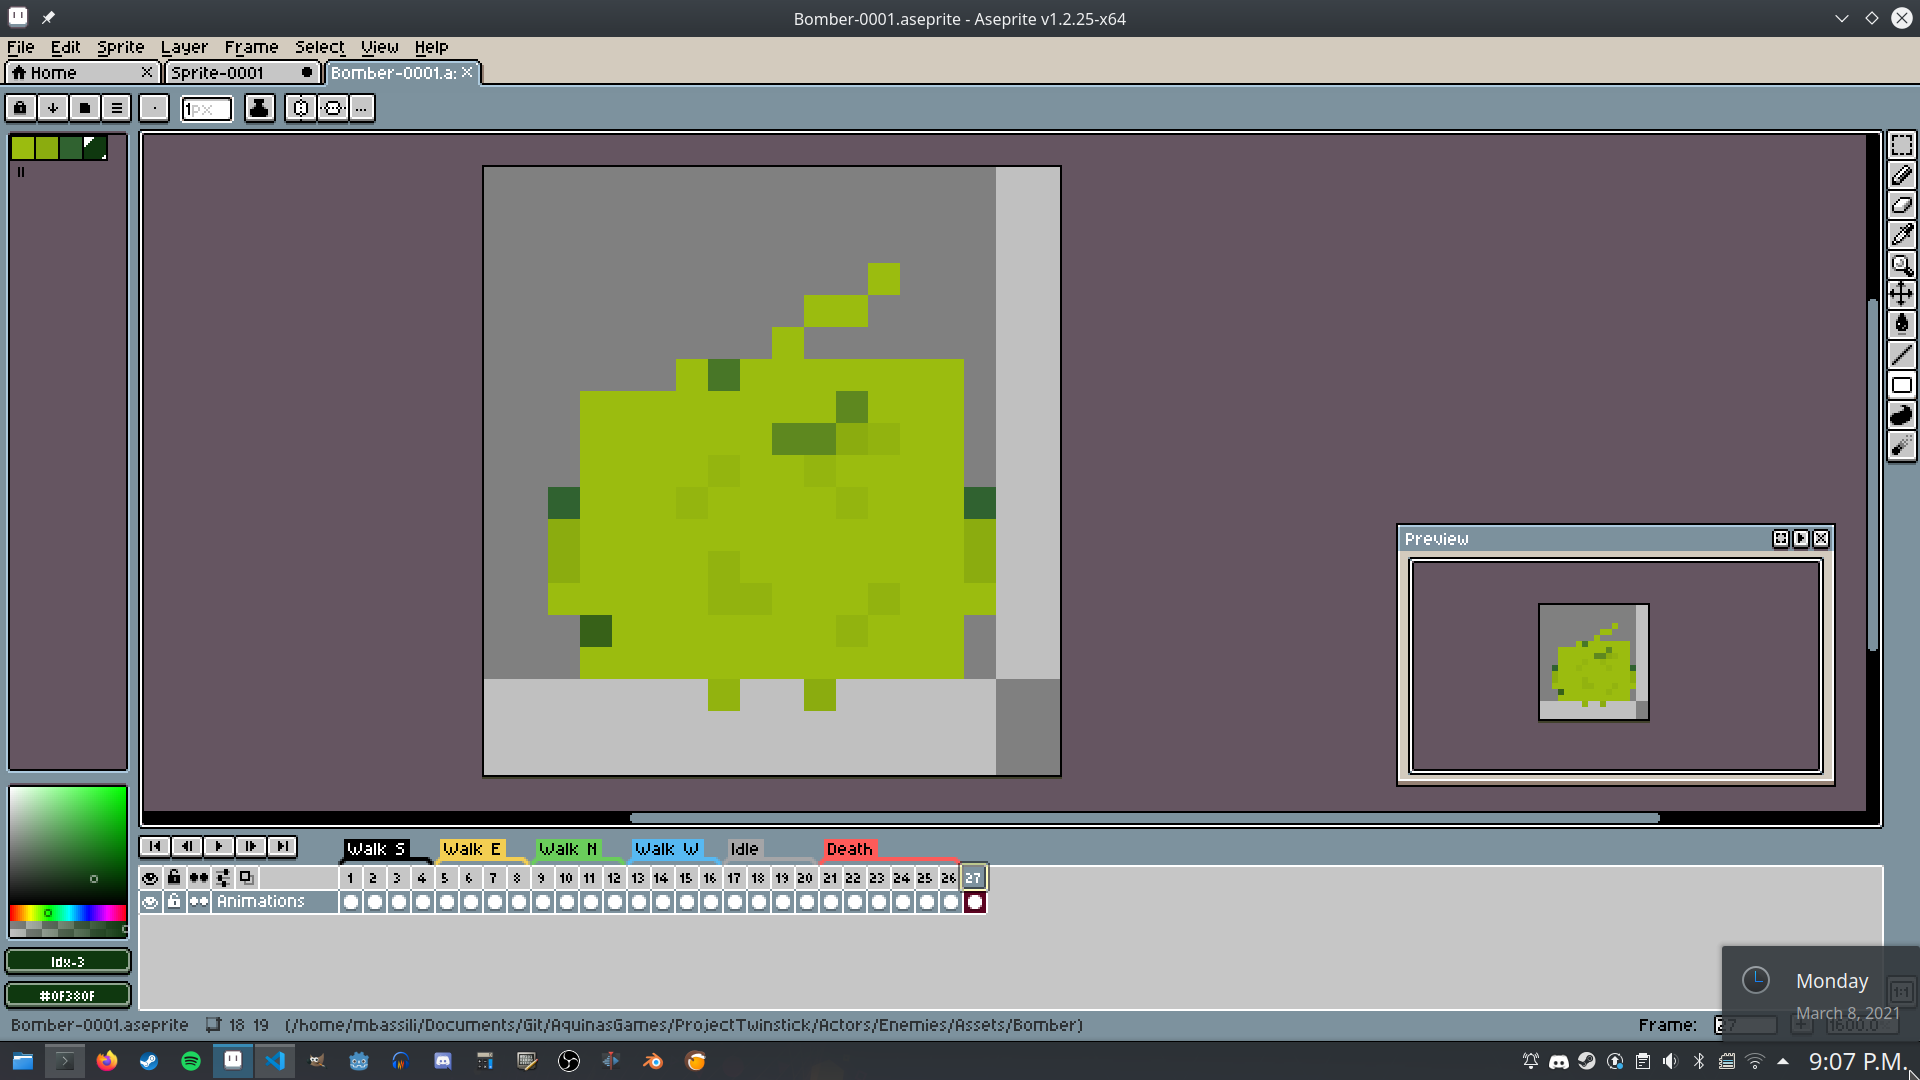Screen dimensions: 1920x1080
Task: Open the Frame menu
Action: (251, 47)
